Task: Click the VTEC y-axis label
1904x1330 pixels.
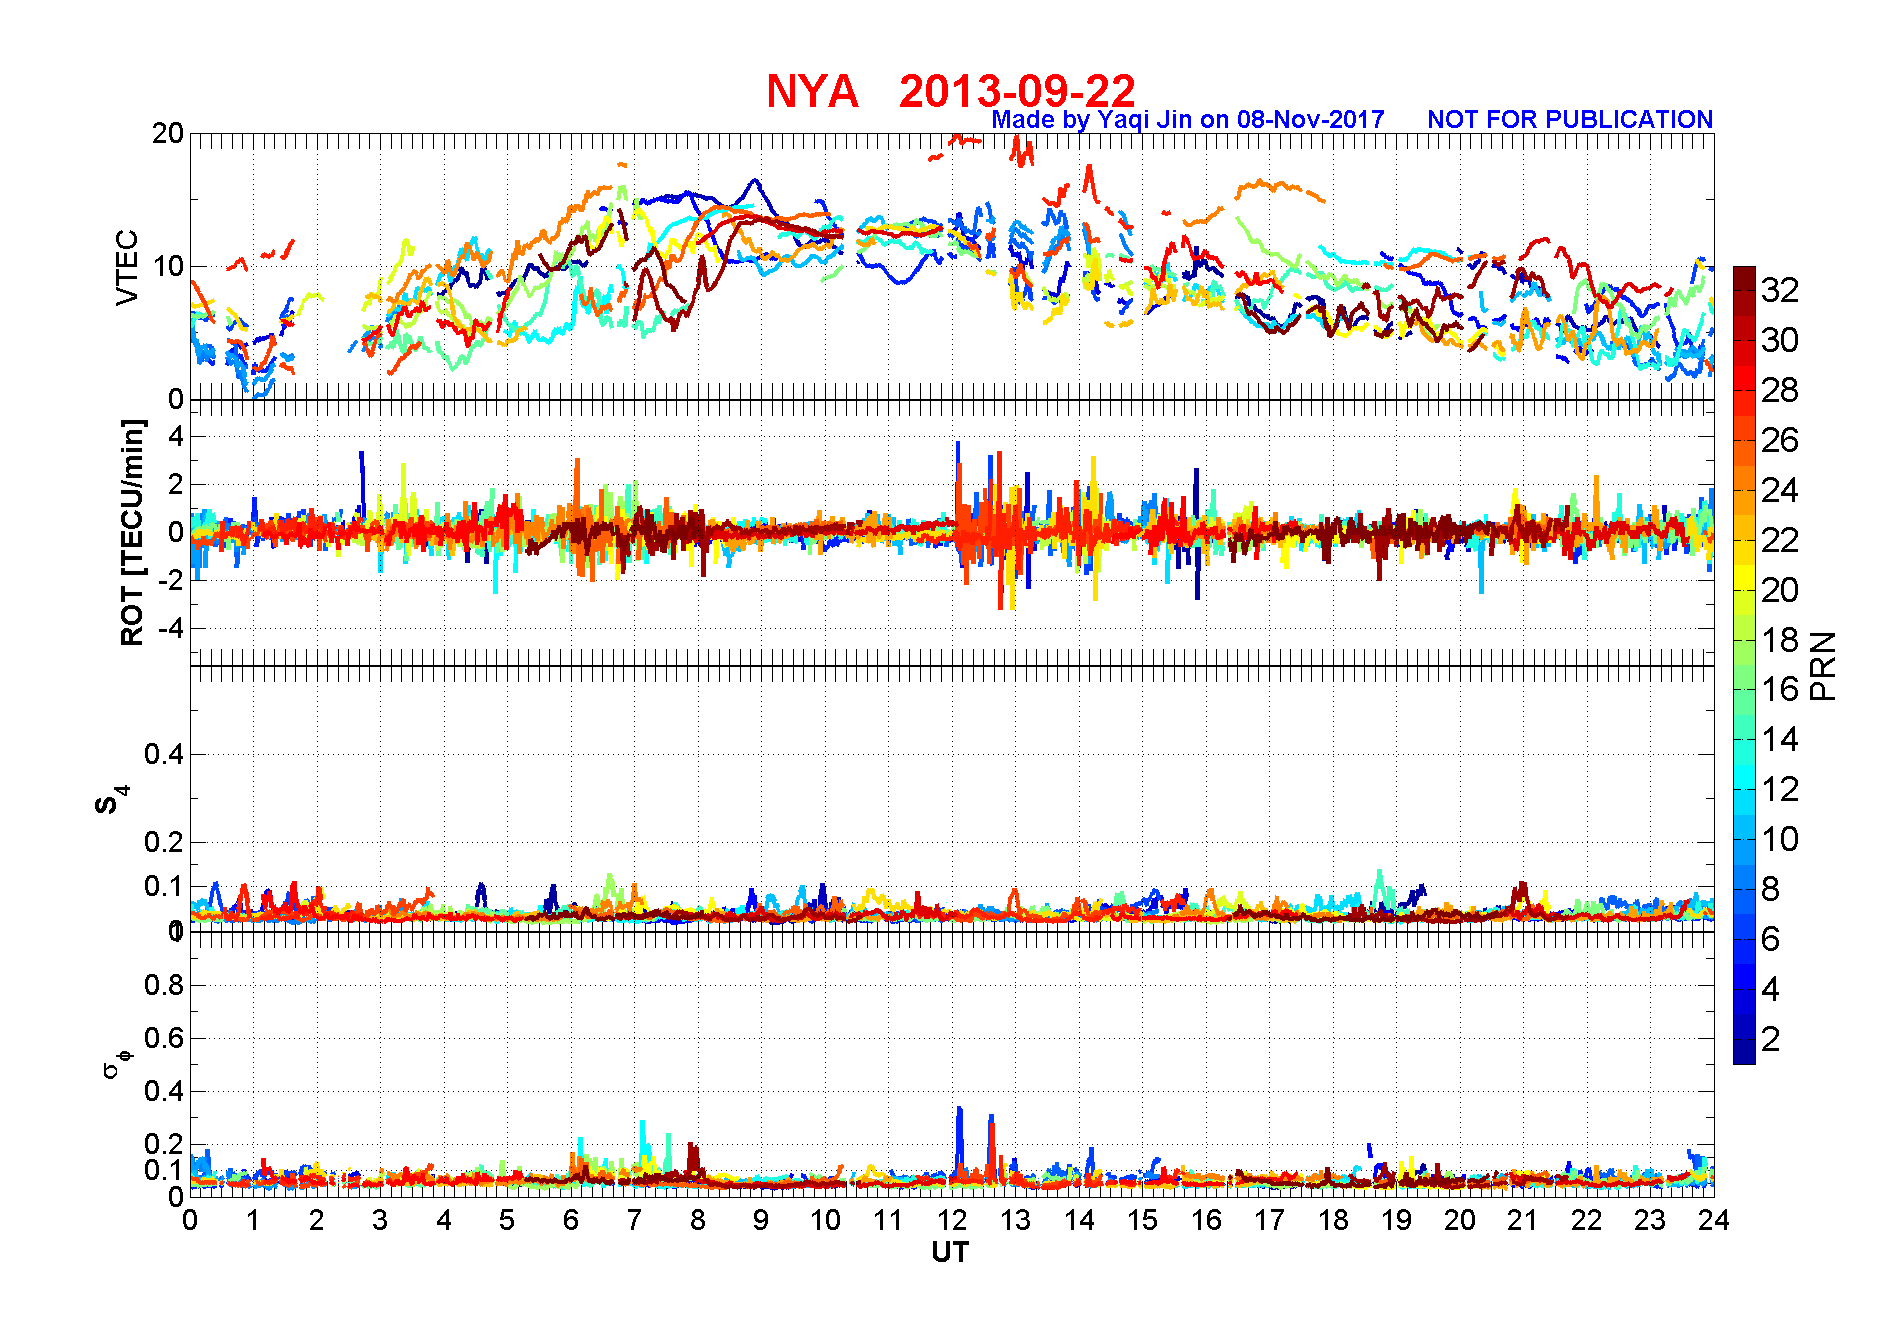Action: tap(127, 267)
